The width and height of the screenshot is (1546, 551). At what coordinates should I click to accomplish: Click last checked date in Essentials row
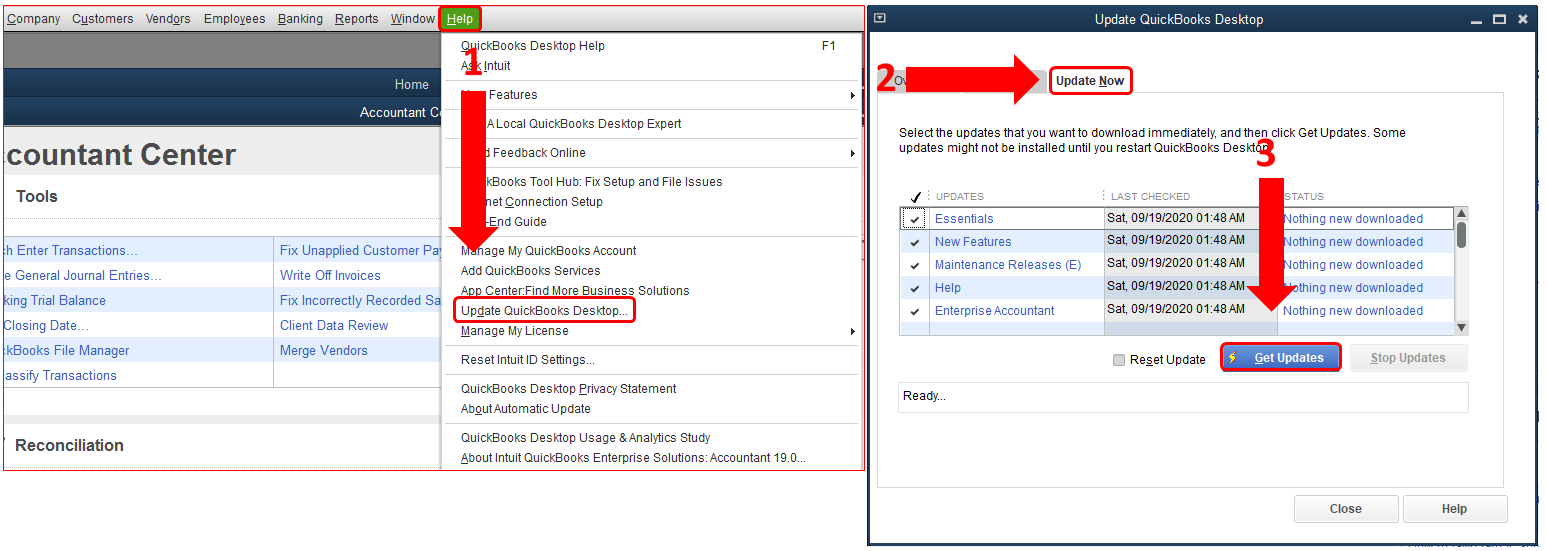point(1176,218)
